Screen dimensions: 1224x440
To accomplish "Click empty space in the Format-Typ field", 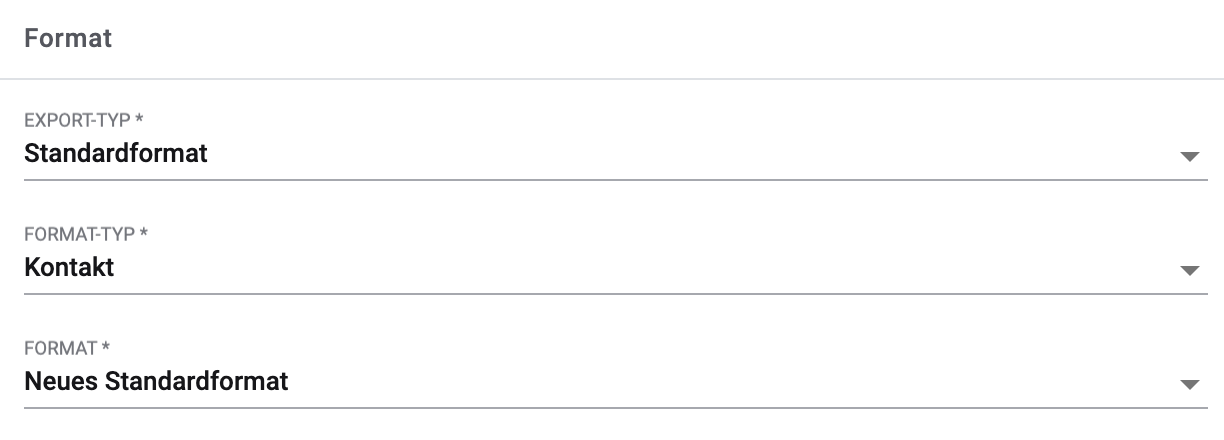I will 650,269.
